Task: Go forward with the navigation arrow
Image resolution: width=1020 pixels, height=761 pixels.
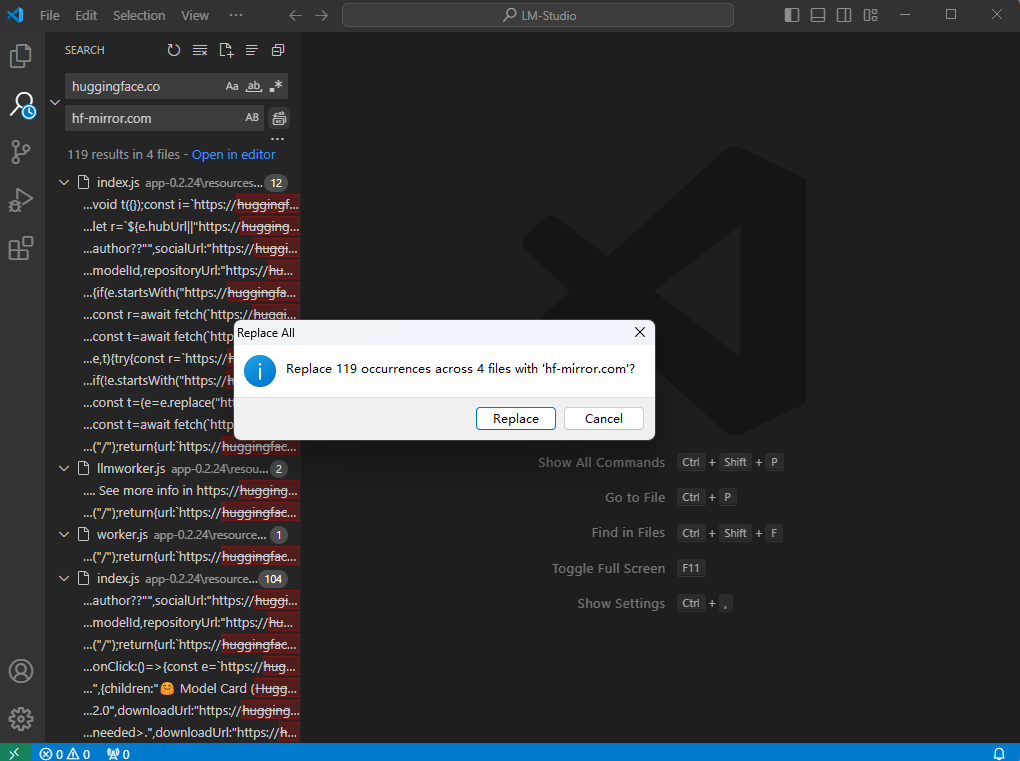Action: tap(321, 15)
